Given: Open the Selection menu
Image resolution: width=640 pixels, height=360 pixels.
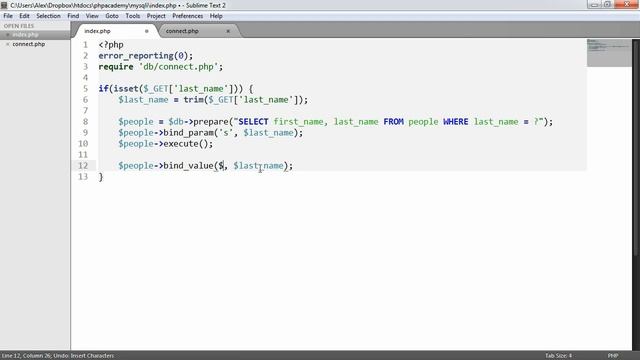Looking at the screenshot, I should tap(48, 16).
